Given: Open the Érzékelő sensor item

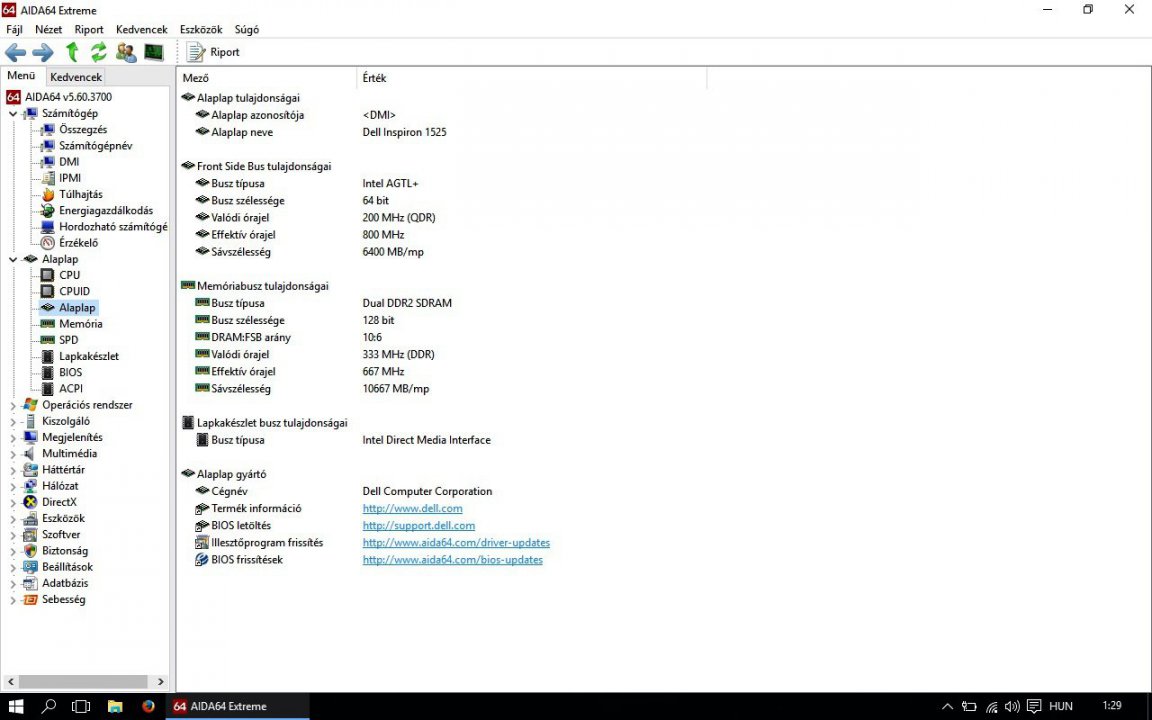Looking at the screenshot, I should click(78, 242).
